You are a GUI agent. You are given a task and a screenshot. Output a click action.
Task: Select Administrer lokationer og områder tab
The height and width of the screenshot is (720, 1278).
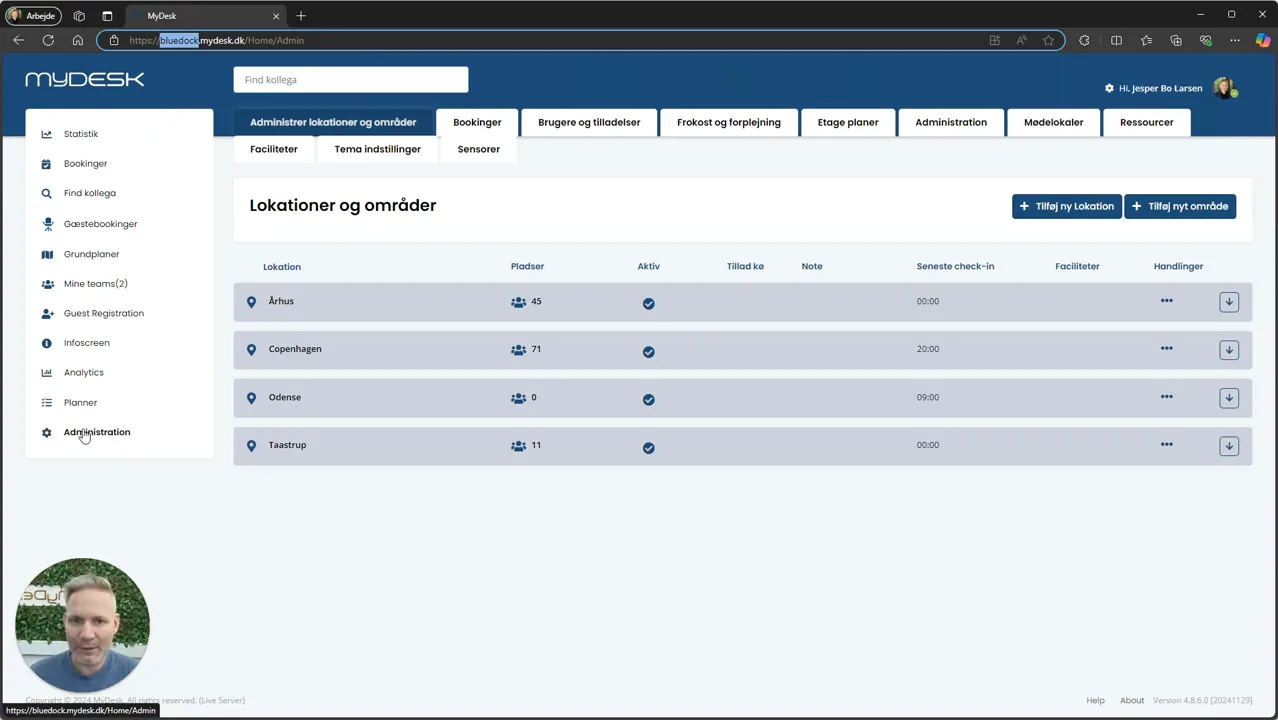333,122
